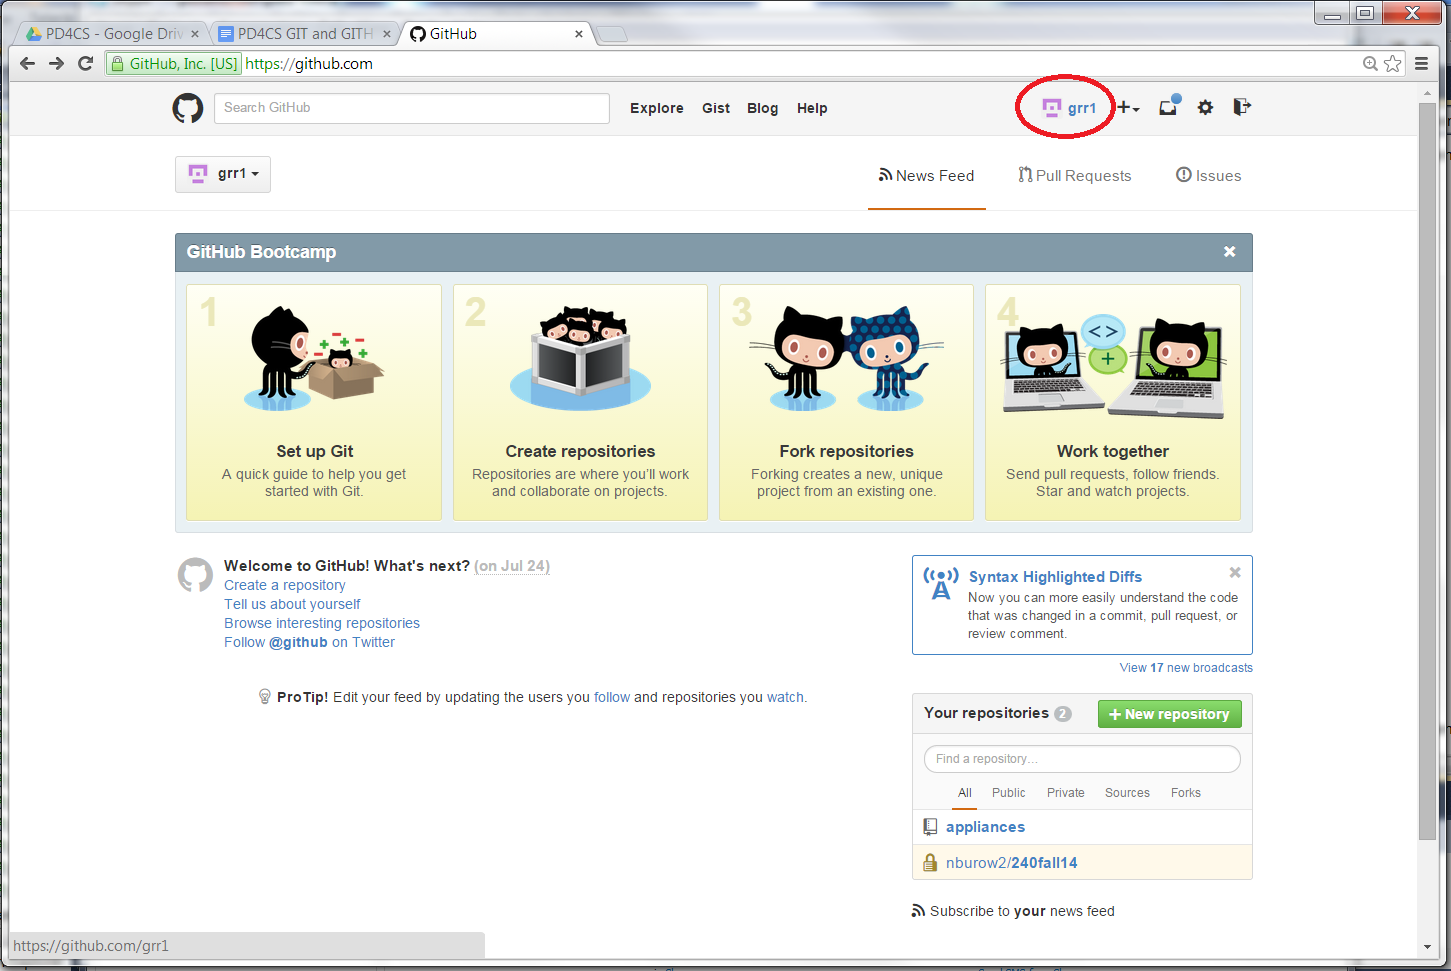Open the Fork repositories bootcamp card
The width and height of the screenshot is (1451, 971).
(846, 402)
